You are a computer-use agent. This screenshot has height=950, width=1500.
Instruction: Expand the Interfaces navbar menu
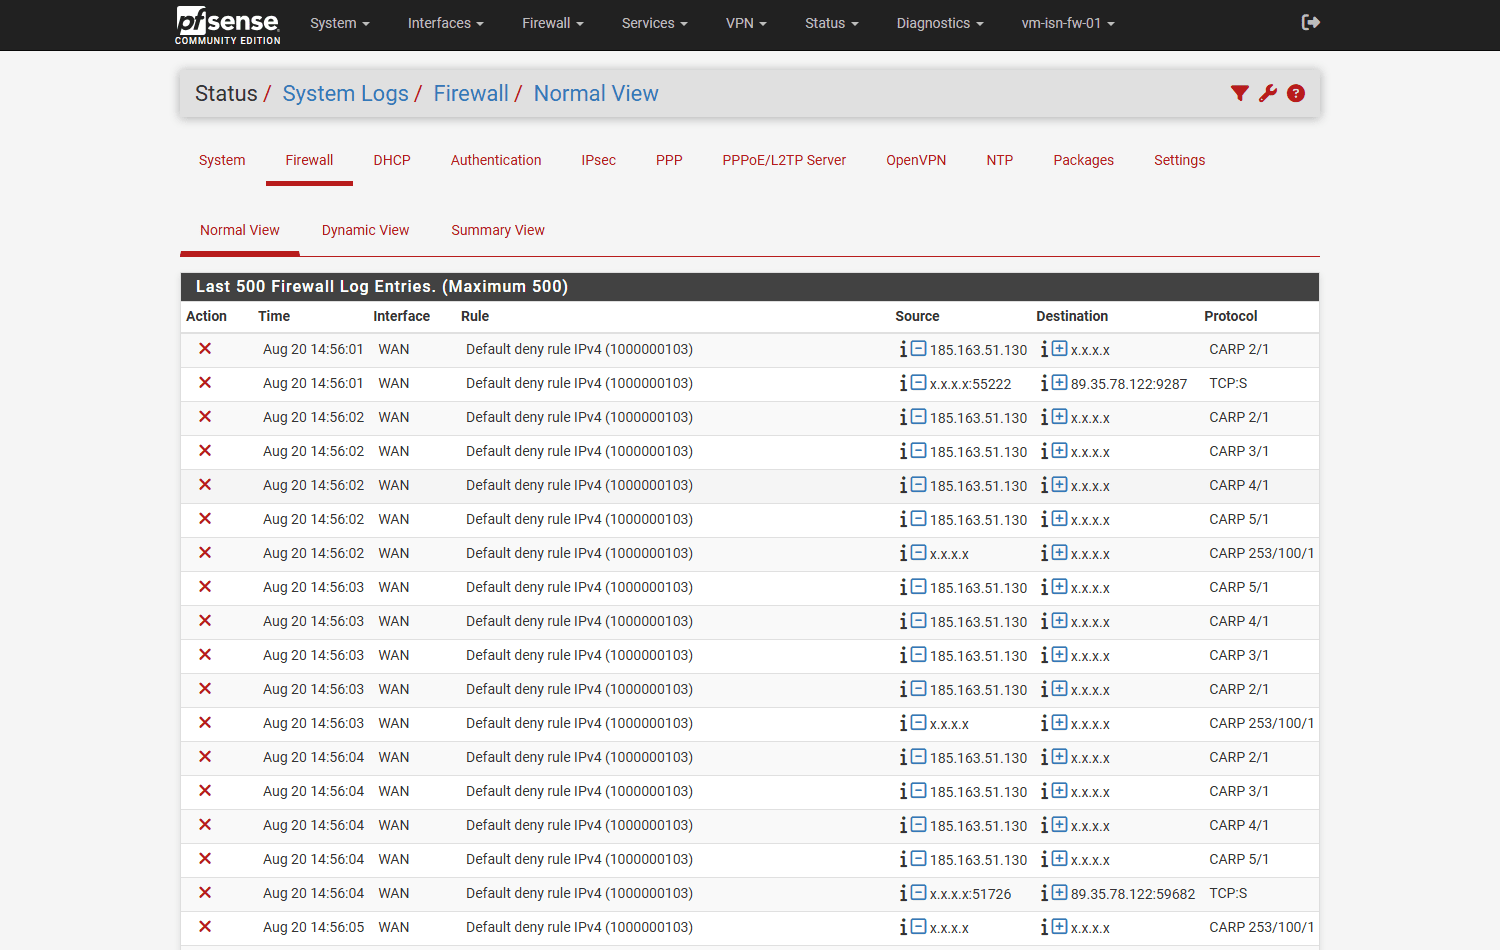pyautogui.click(x=446, y=23)
